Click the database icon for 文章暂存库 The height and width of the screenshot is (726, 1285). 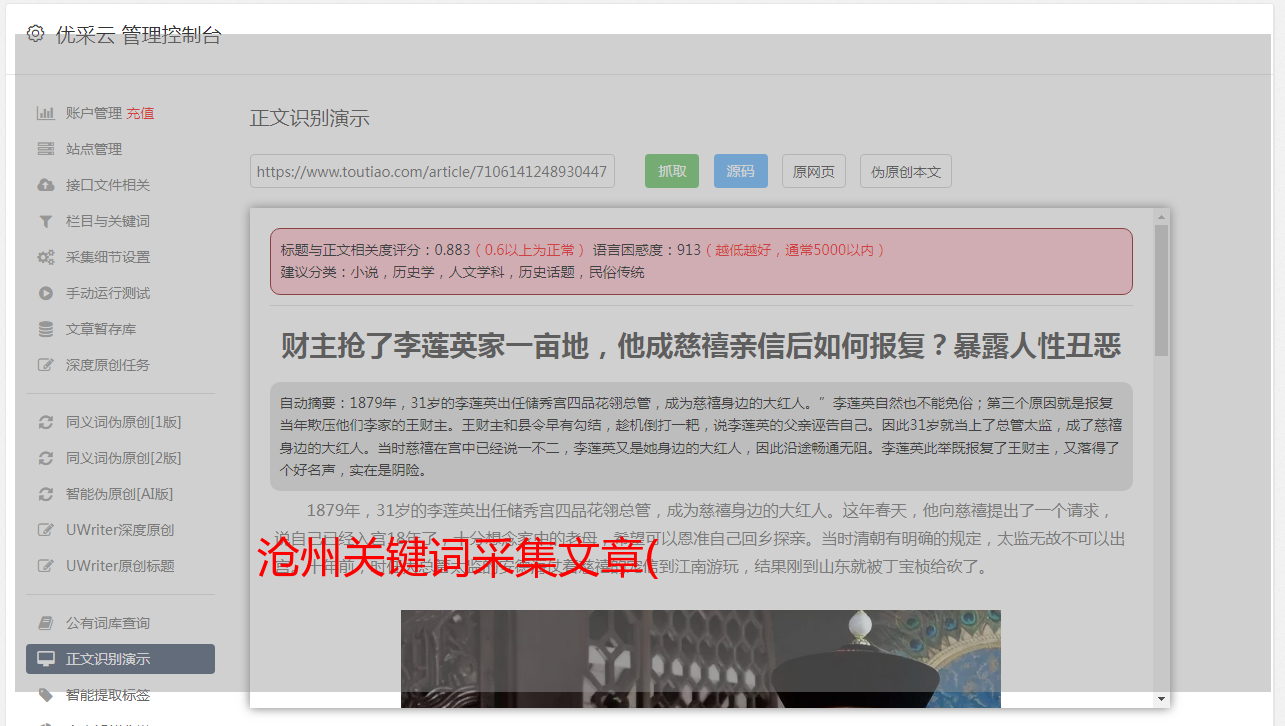[x=45, y=329]
